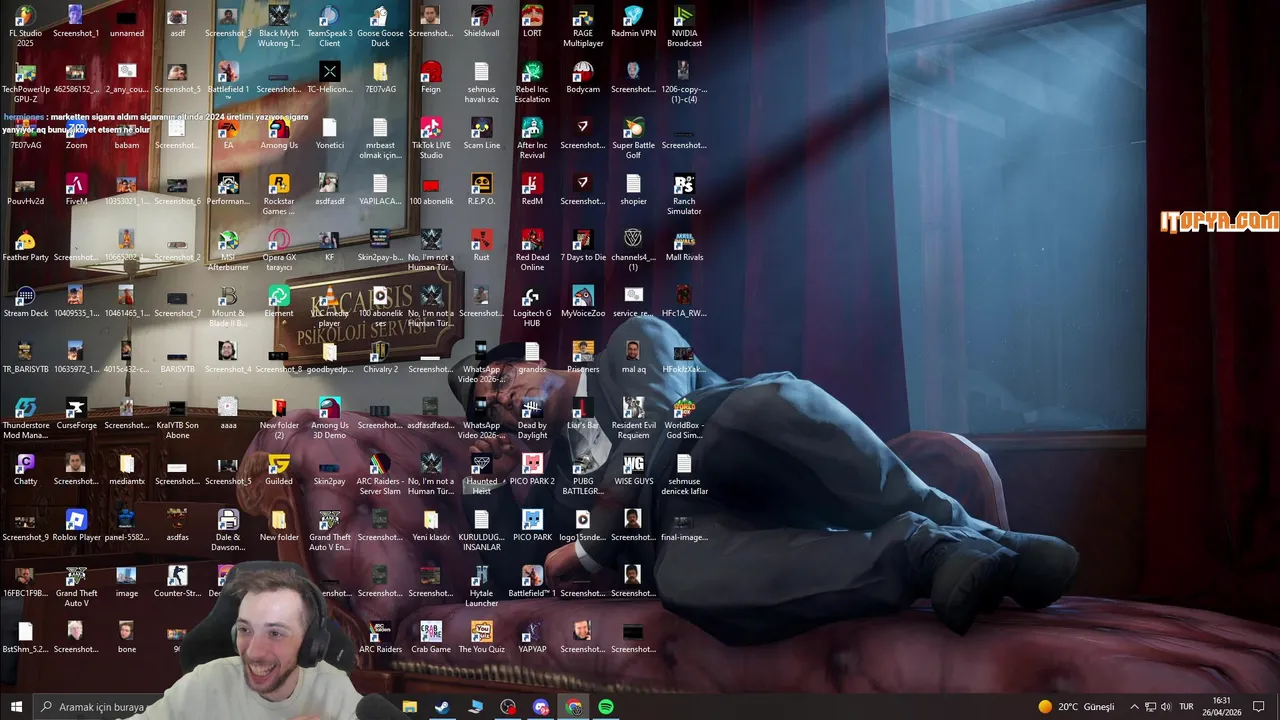Open the Chatty desktop icon
This screenshot has width=1280, height=720.
[x=25, y=469]
